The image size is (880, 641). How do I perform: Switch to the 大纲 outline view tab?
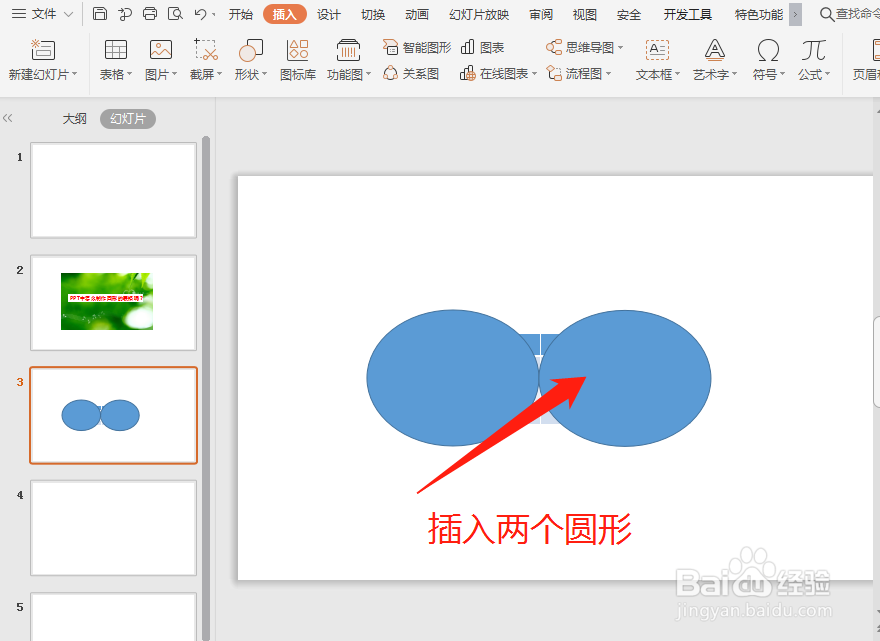[x=74, y=118]
